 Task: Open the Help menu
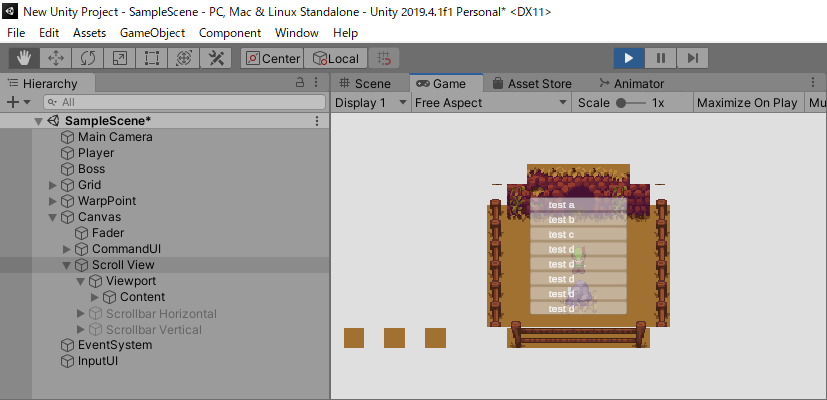[x=345, y=33]
